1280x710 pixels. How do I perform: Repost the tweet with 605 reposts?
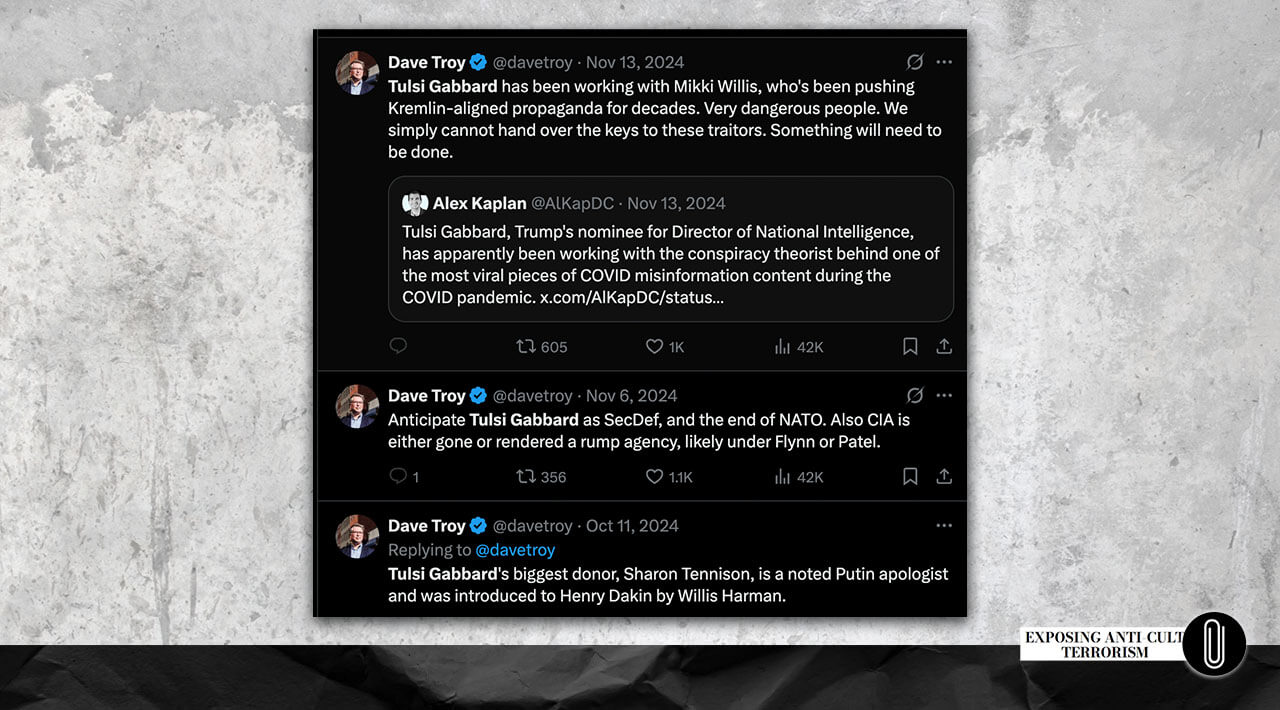coord(526,346)
